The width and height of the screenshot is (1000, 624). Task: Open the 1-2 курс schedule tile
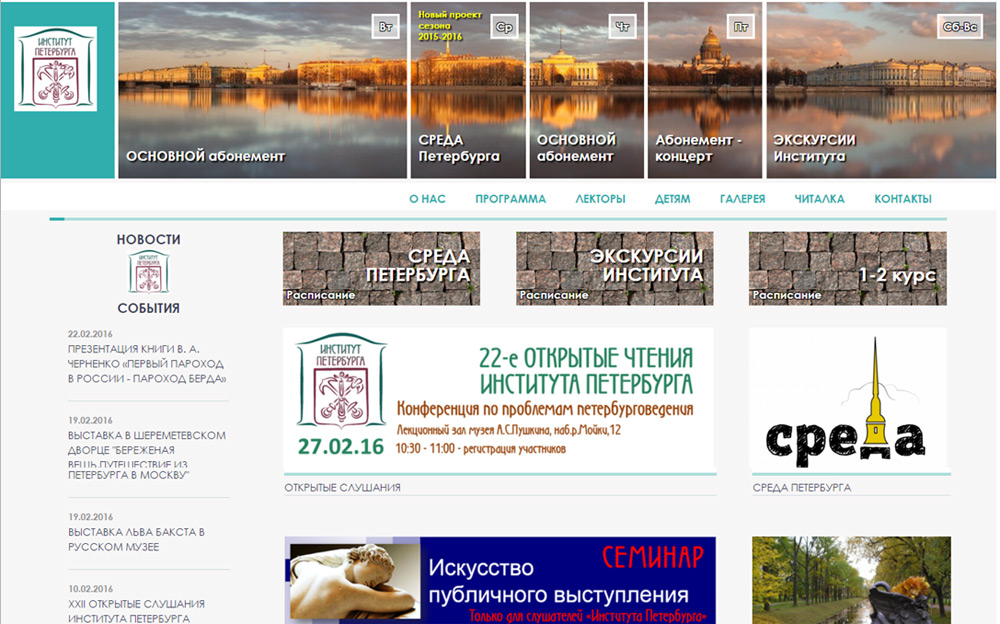pos(848,269)
